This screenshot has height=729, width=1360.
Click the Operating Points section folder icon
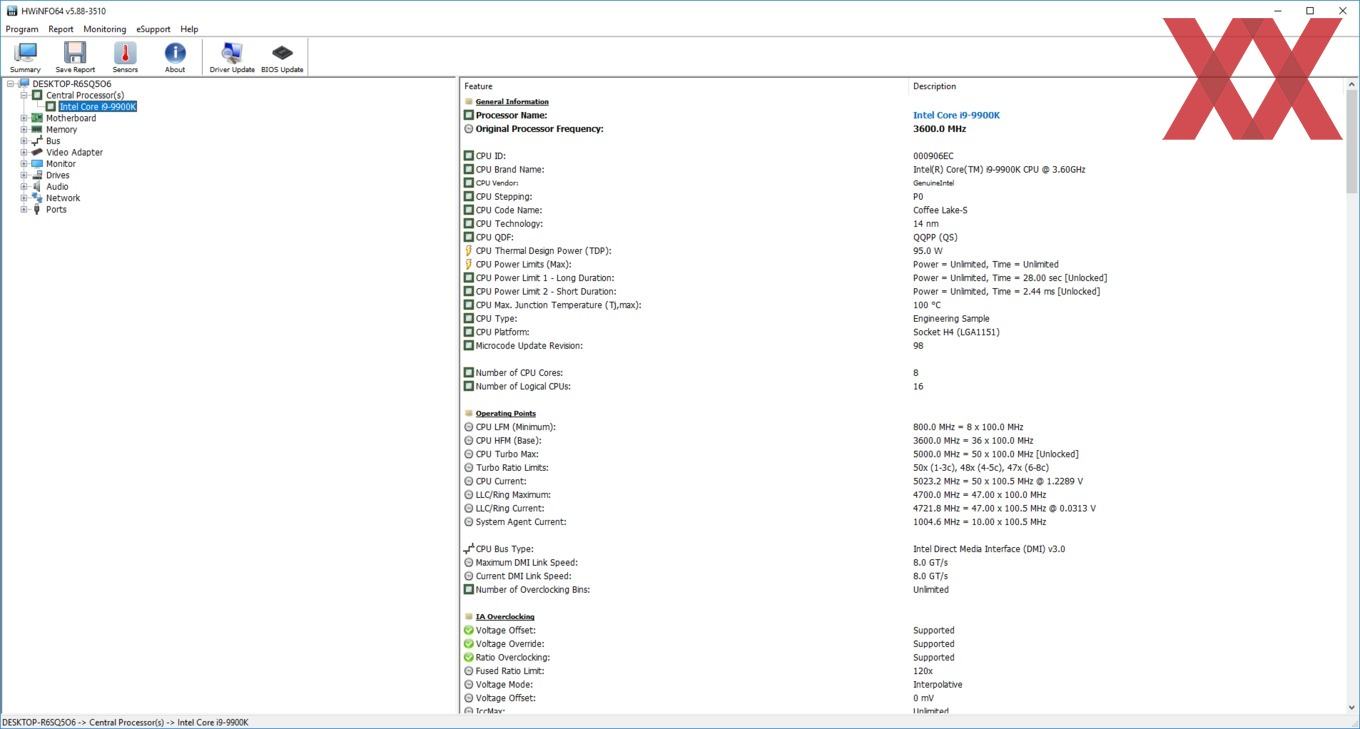[x=468, y=414]
